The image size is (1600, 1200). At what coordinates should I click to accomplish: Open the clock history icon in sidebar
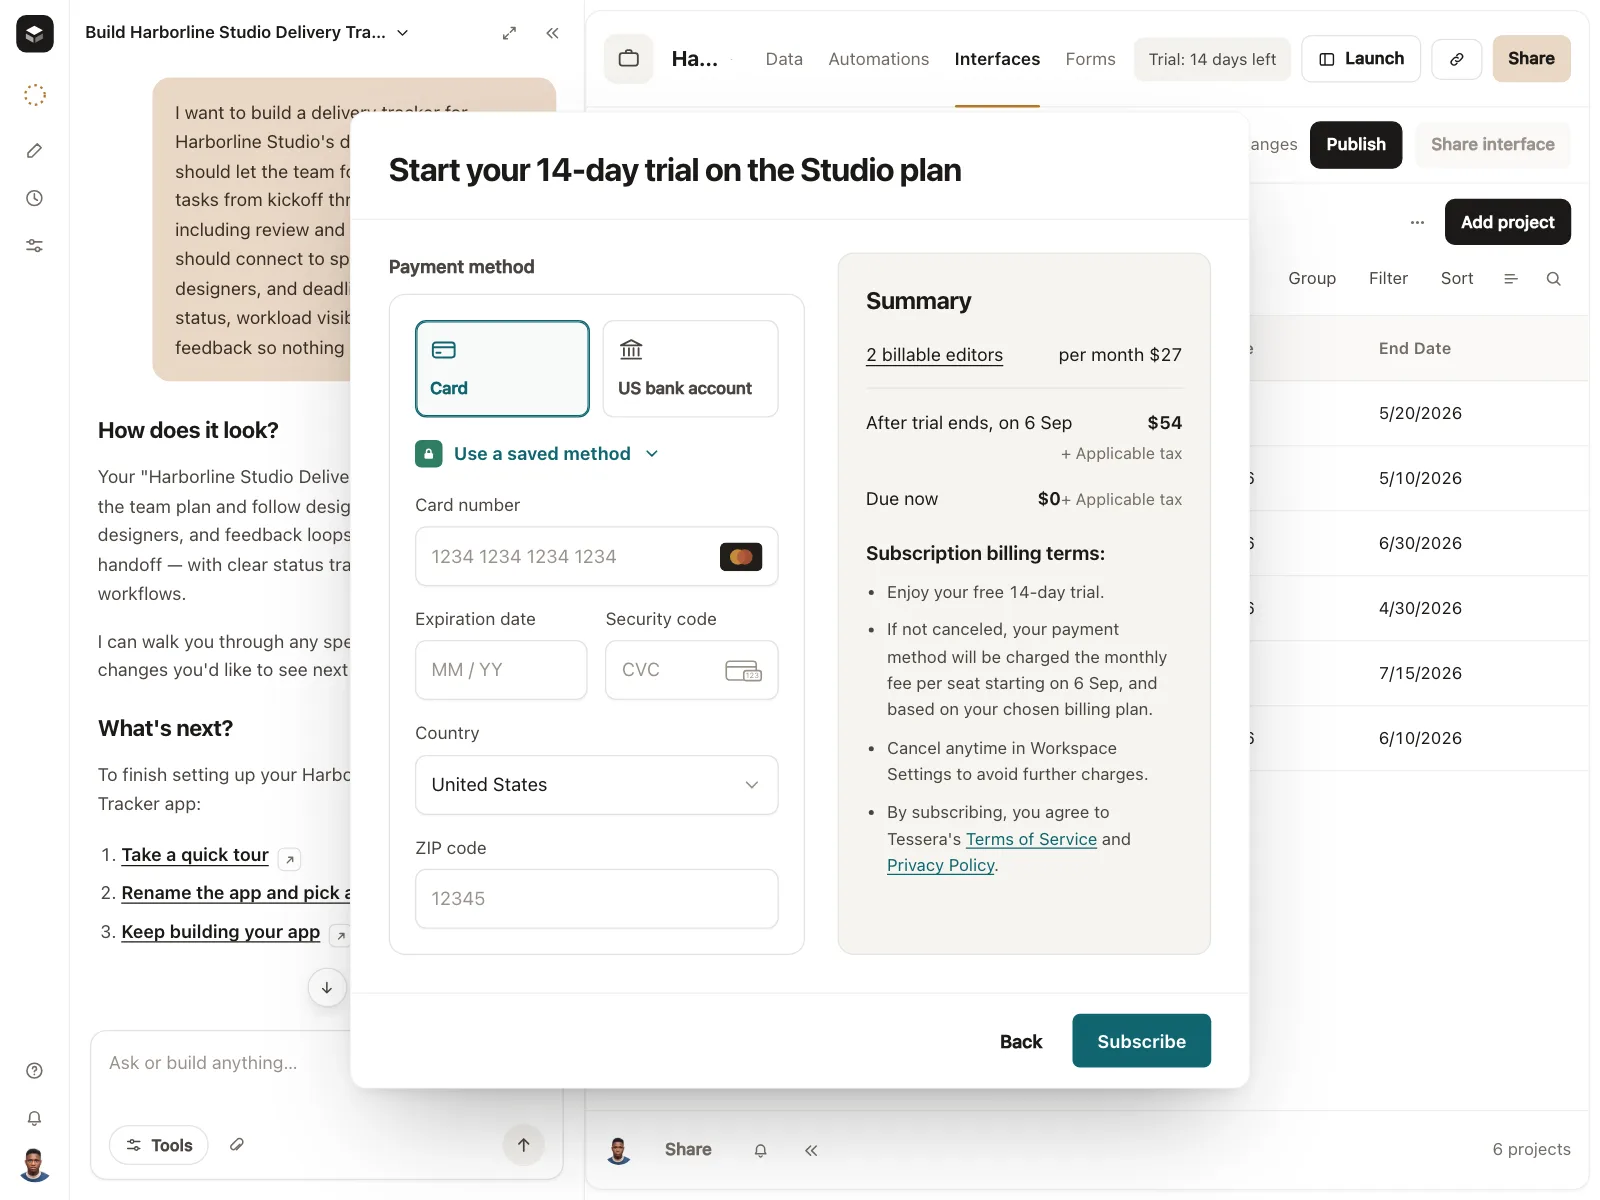coord(35,198)
